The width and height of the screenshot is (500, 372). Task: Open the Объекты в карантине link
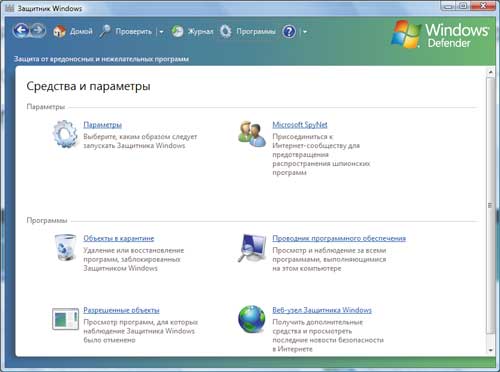coord(119,238)
